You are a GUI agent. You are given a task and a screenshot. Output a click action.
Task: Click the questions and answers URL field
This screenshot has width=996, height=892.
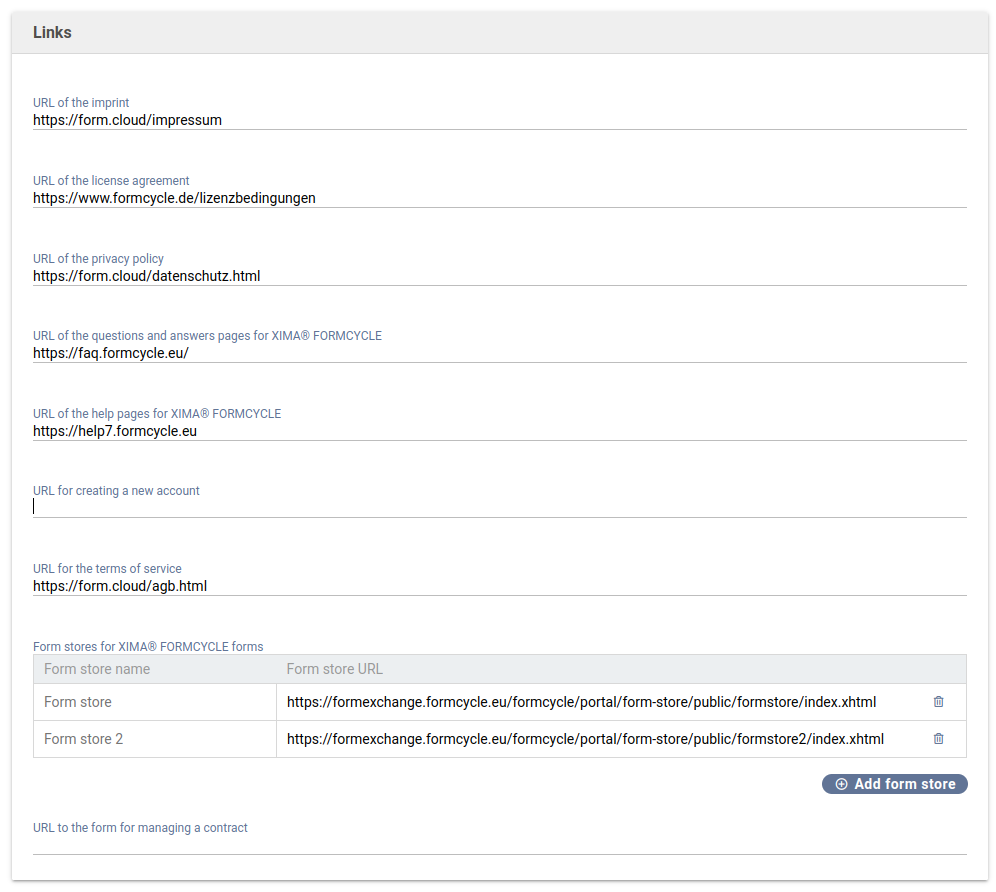498,353
